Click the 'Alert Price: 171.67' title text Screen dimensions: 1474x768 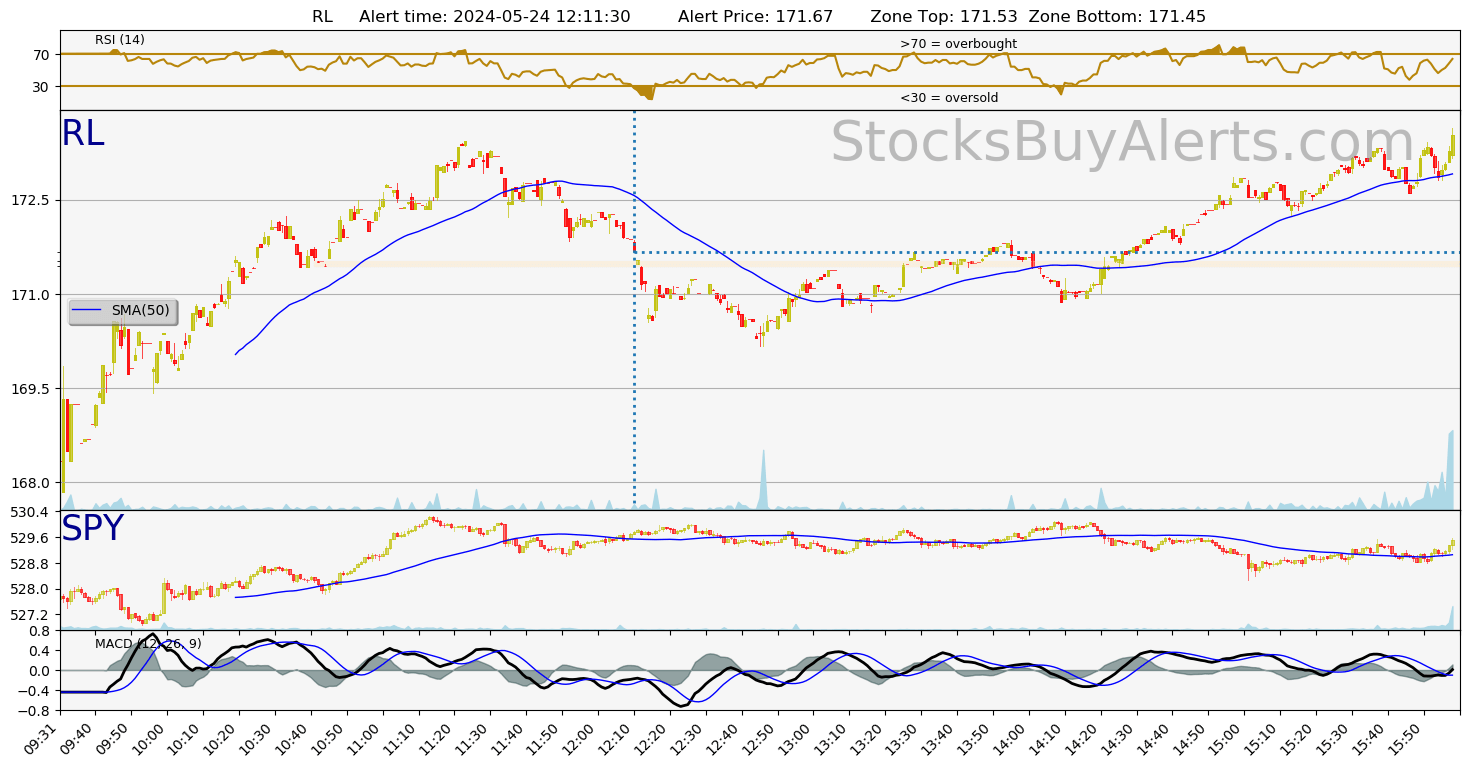coord(755,17)
